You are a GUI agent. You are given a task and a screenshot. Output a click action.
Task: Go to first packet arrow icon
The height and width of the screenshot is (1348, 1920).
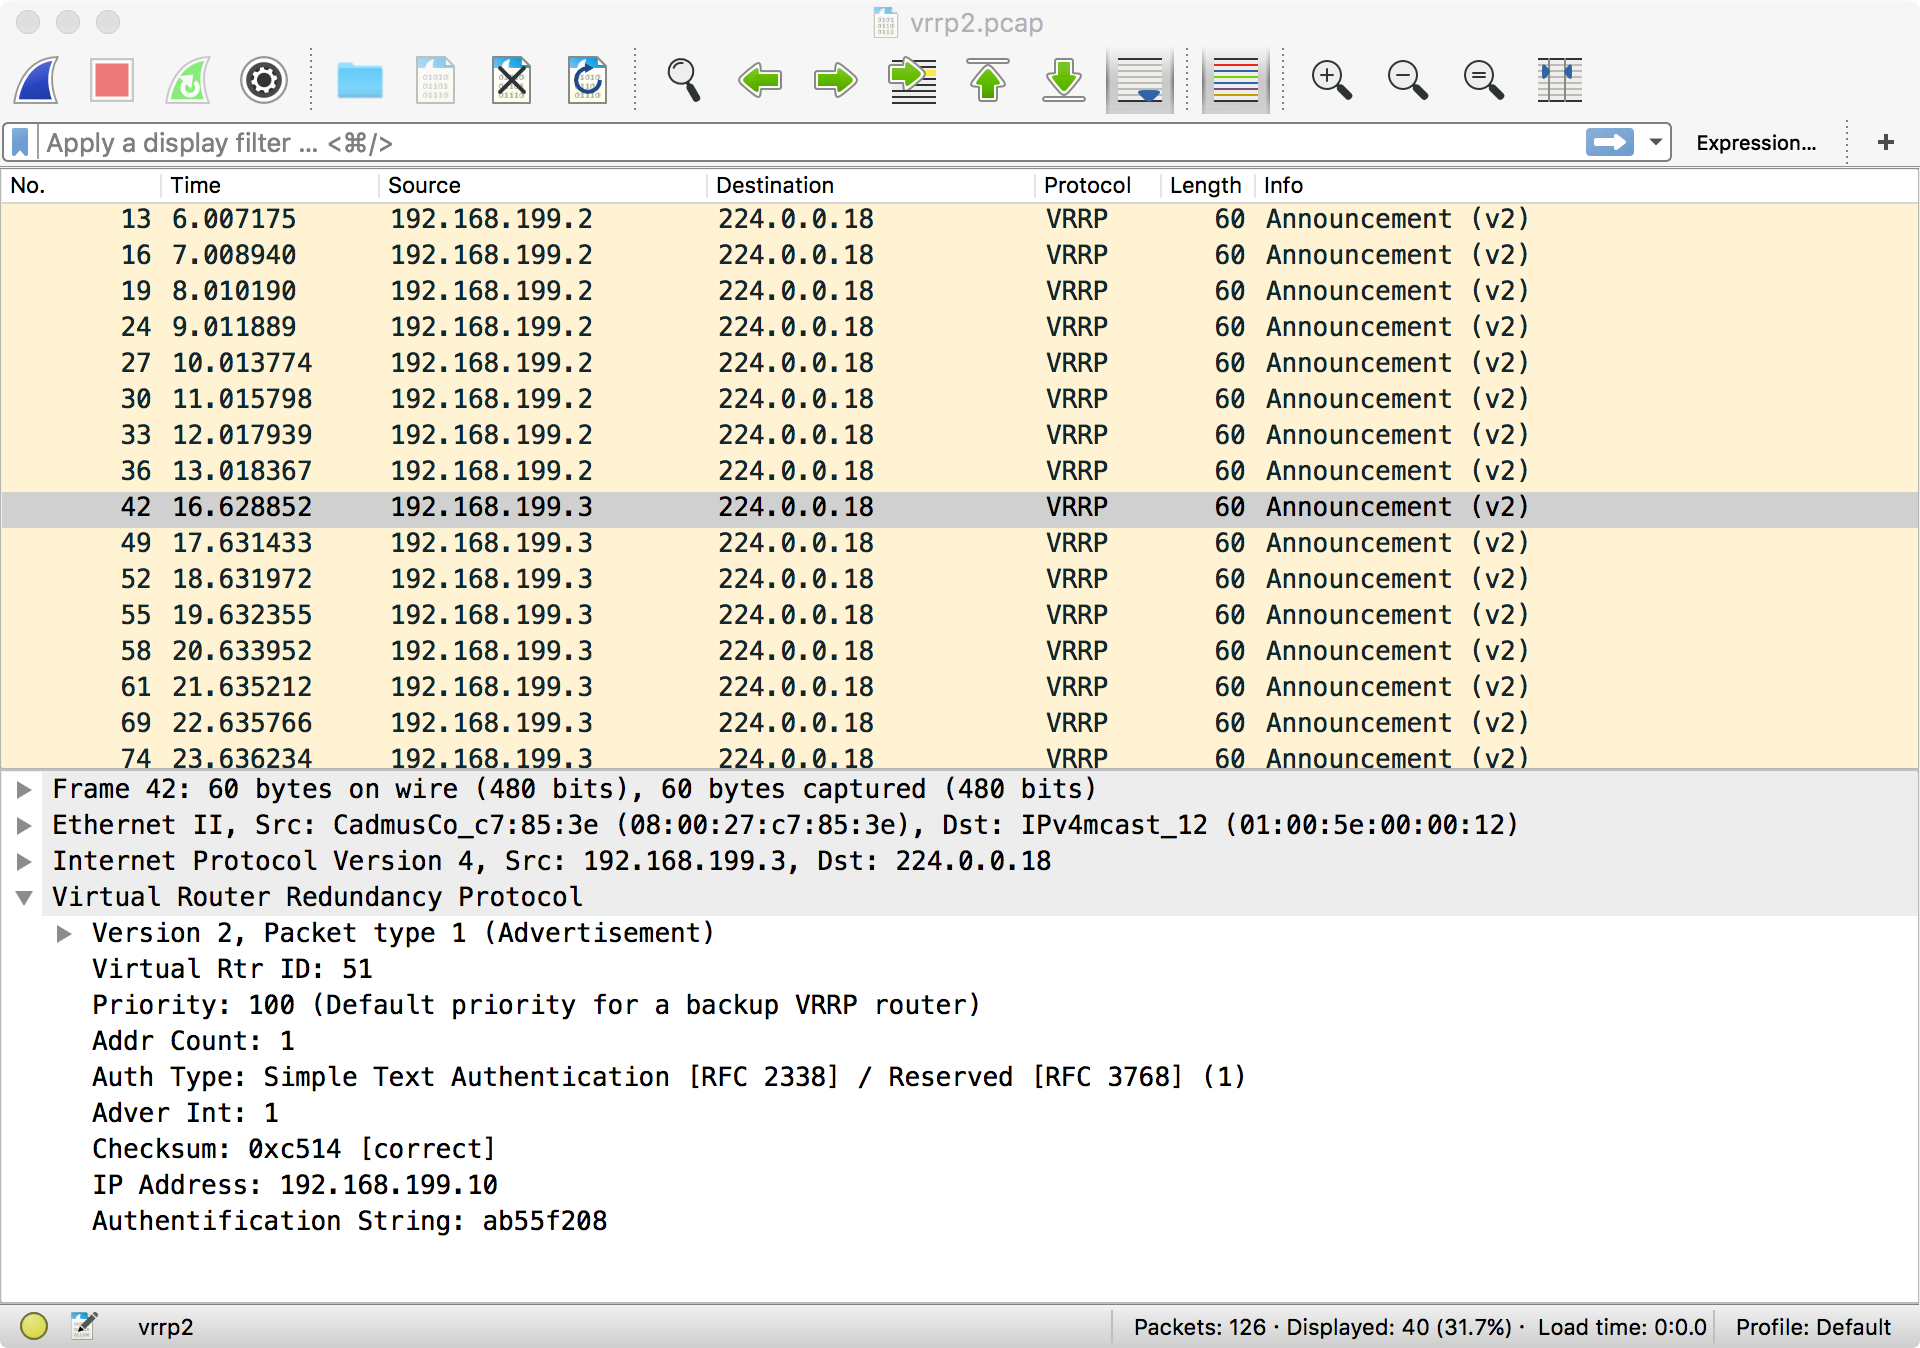point(988,80)
